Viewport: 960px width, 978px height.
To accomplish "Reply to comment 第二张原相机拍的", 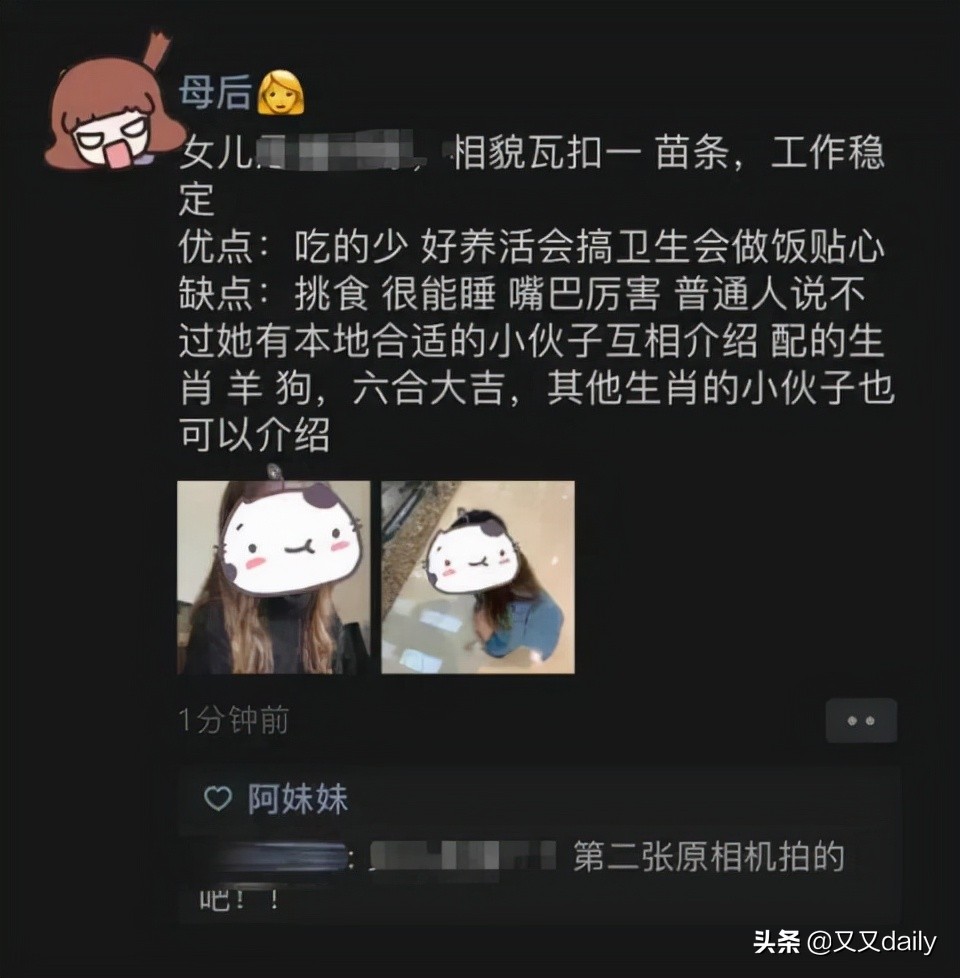I will click(x=709, y=856).
